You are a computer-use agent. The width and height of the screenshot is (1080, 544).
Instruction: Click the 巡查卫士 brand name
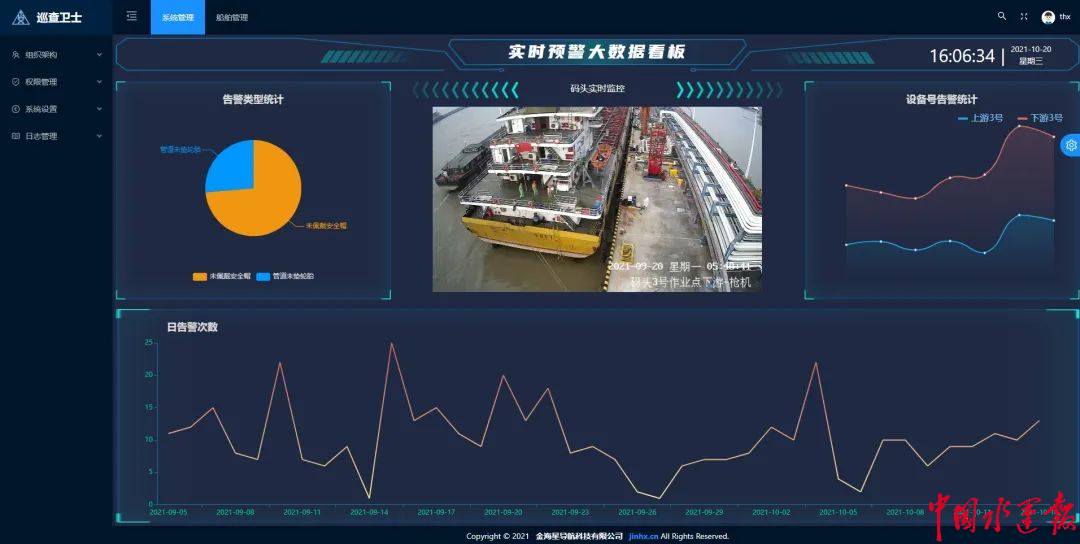(59, 17)
